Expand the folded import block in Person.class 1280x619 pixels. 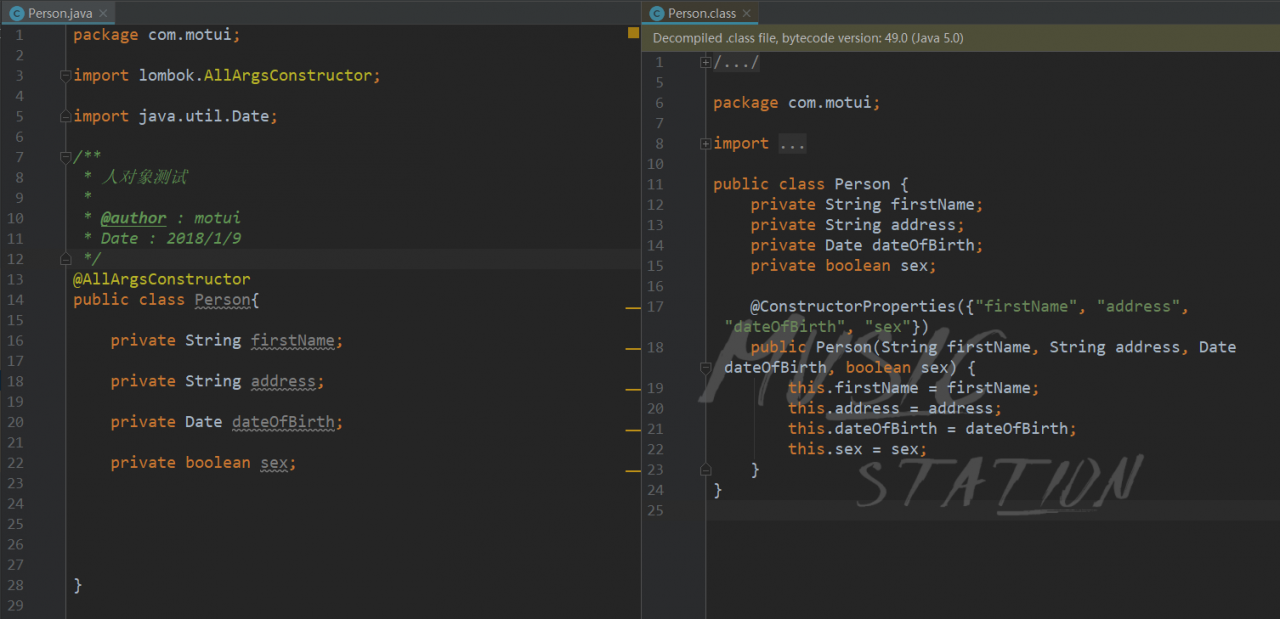coord(706,144)
